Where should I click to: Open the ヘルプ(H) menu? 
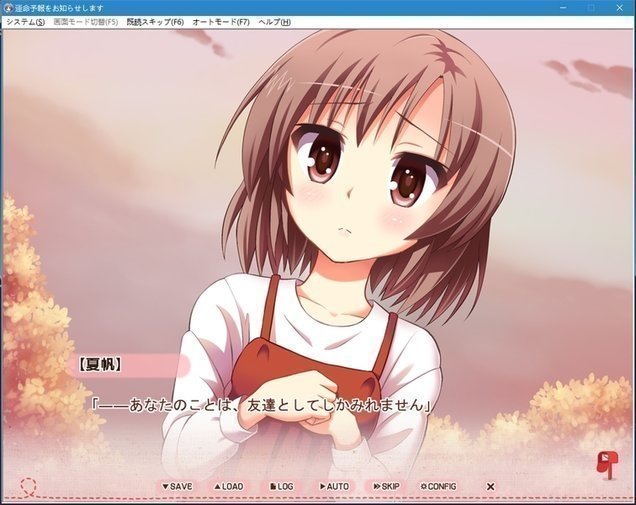[x=275, y=22]
